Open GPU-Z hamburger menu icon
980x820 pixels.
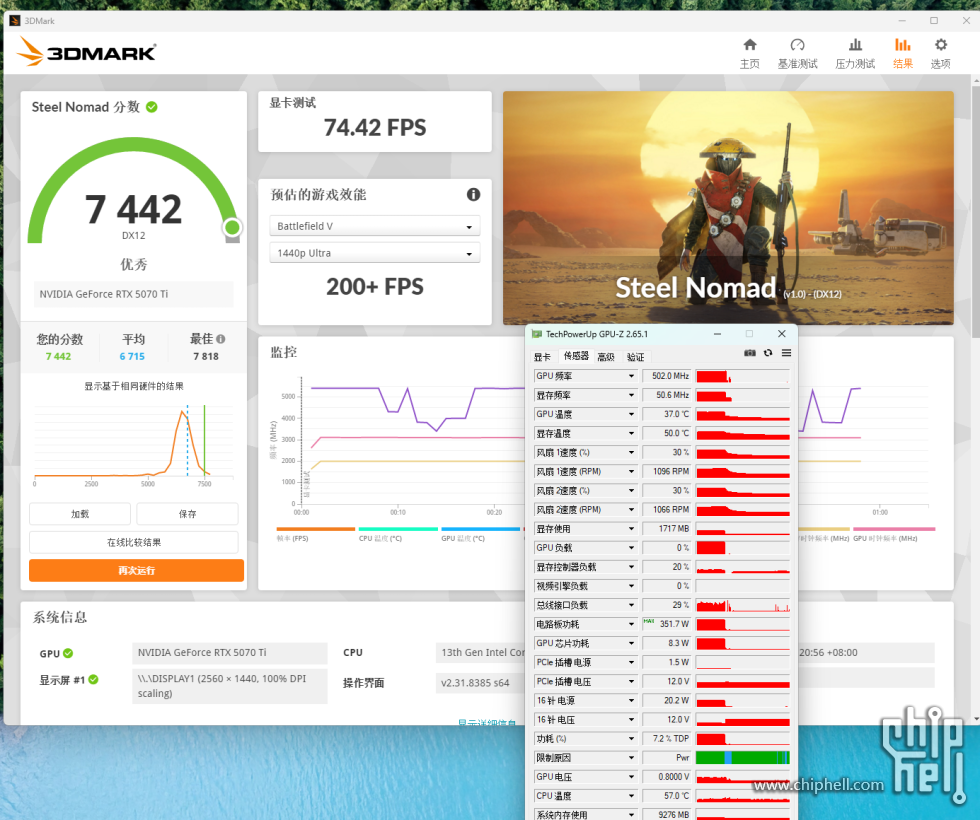[x=786, y=353]
